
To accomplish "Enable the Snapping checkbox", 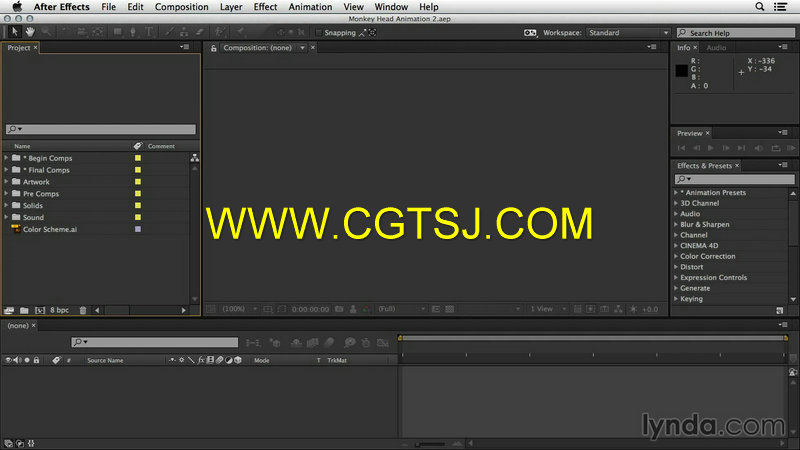I will [x=318, y=33].
